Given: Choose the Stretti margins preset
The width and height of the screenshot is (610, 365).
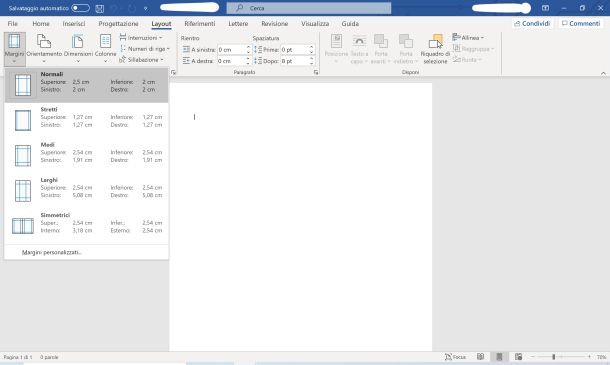Looking at the screenshot, I should point(86,120).
